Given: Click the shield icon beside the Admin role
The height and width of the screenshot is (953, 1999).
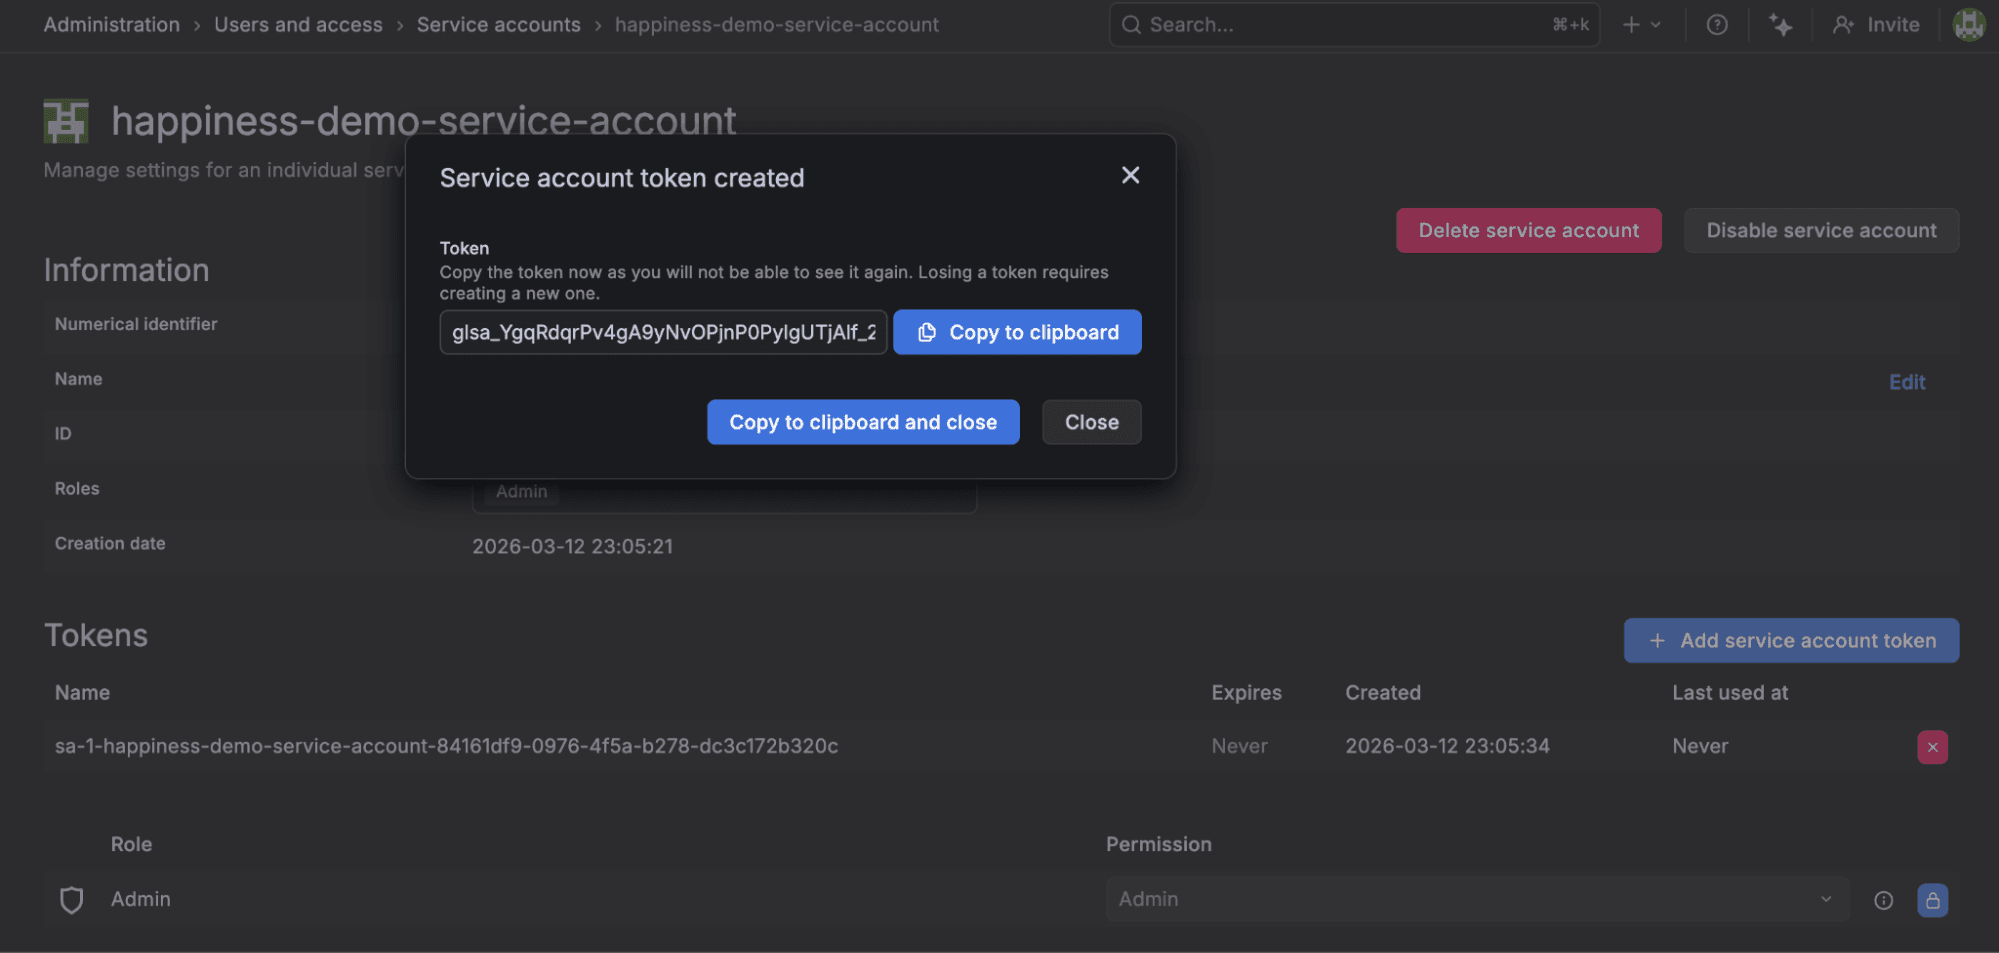Looking at the screenshot, I should click(x=71, y=899).
